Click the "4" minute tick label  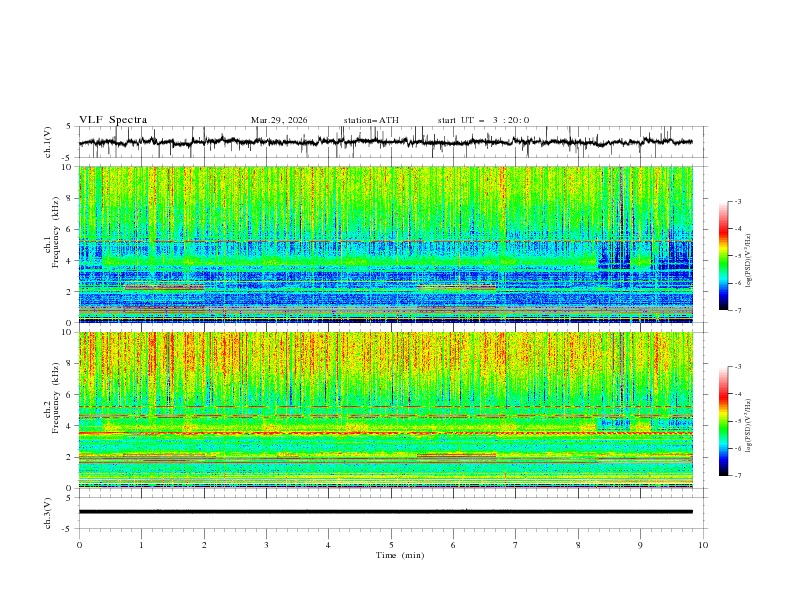coord(329,545)
